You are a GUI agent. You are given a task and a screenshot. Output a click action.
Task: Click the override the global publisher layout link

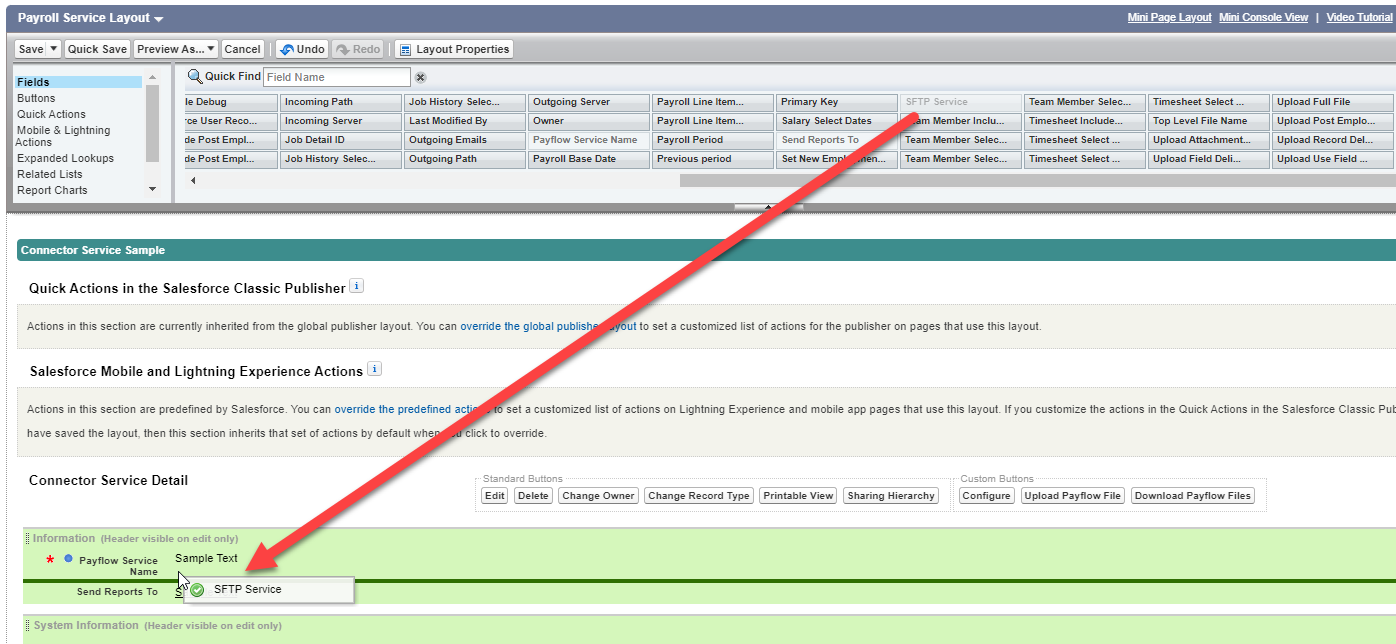[548, 326]
